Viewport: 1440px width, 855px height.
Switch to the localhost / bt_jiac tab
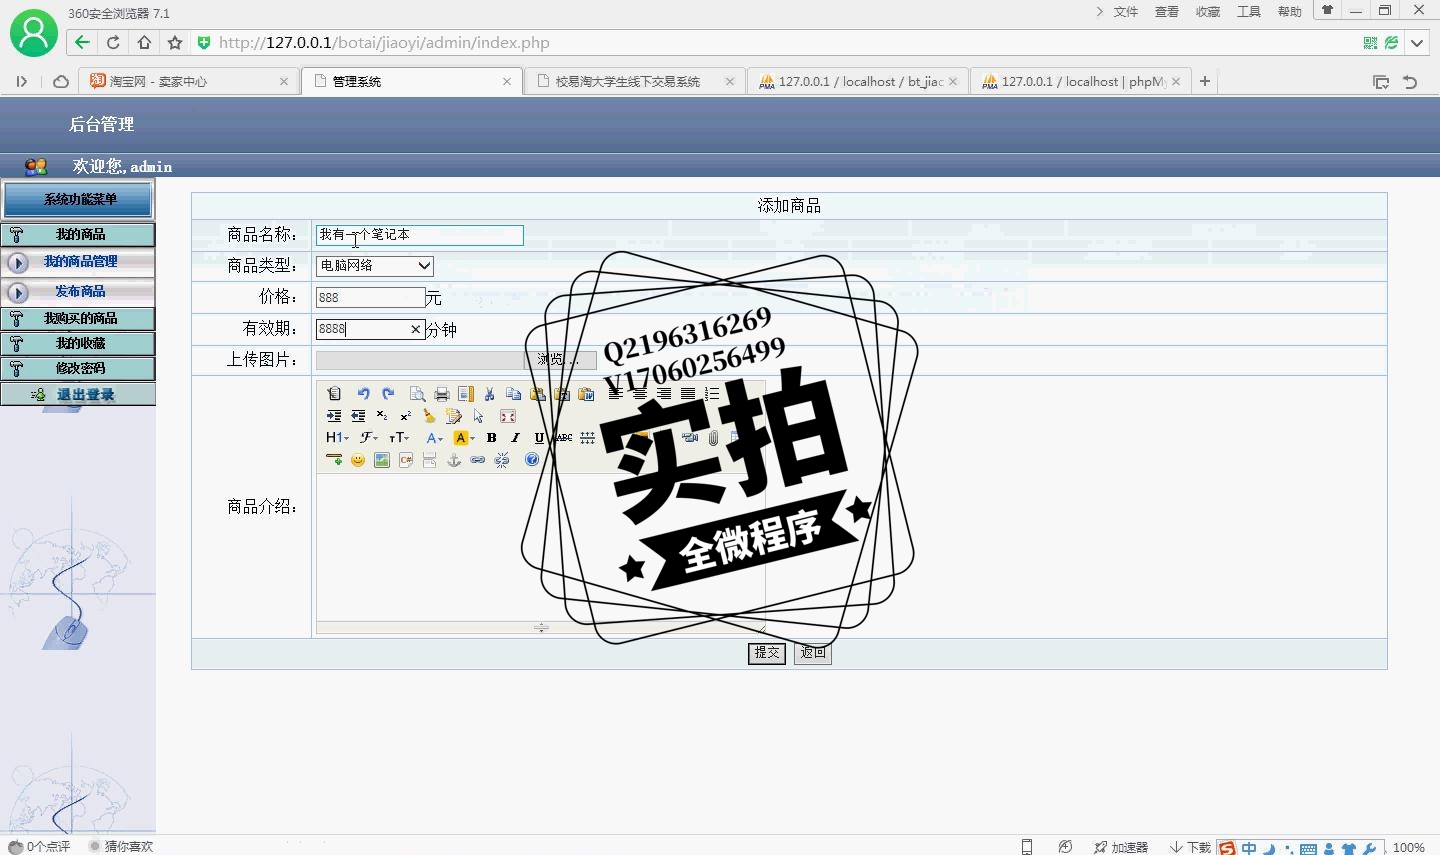click(x=858, y=81)
